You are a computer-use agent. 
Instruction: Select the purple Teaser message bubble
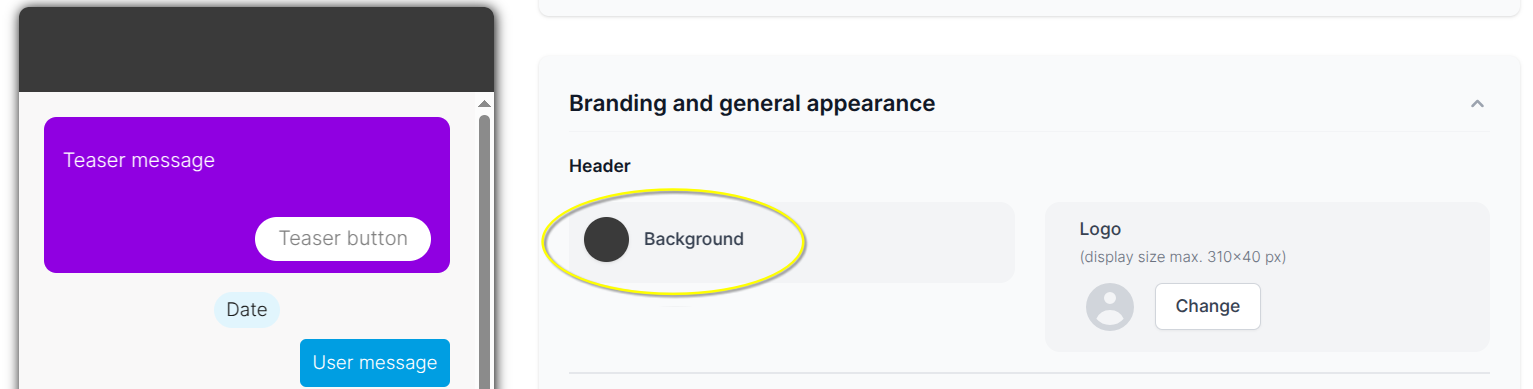247,195
